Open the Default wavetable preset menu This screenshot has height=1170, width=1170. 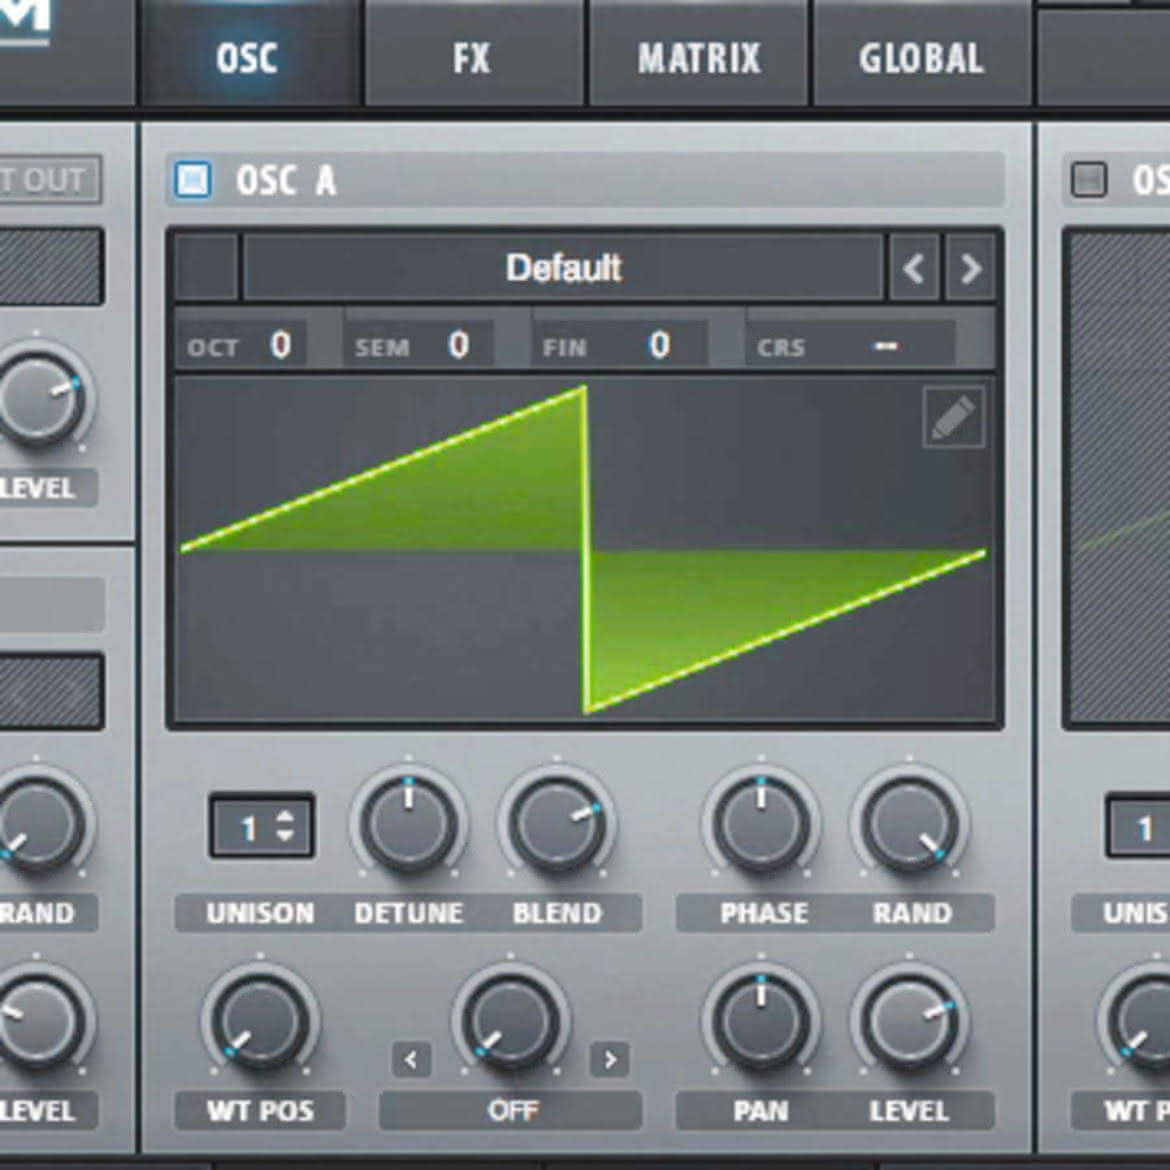pyautogui.click(x=563, y=268)
